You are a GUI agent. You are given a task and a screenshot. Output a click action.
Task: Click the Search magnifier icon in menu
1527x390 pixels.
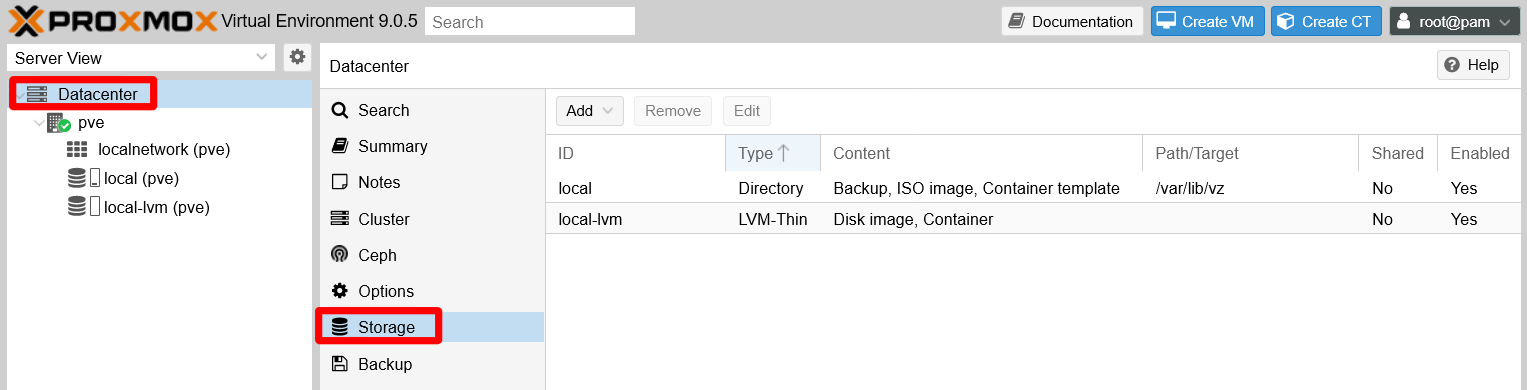(x=340, y=110)
